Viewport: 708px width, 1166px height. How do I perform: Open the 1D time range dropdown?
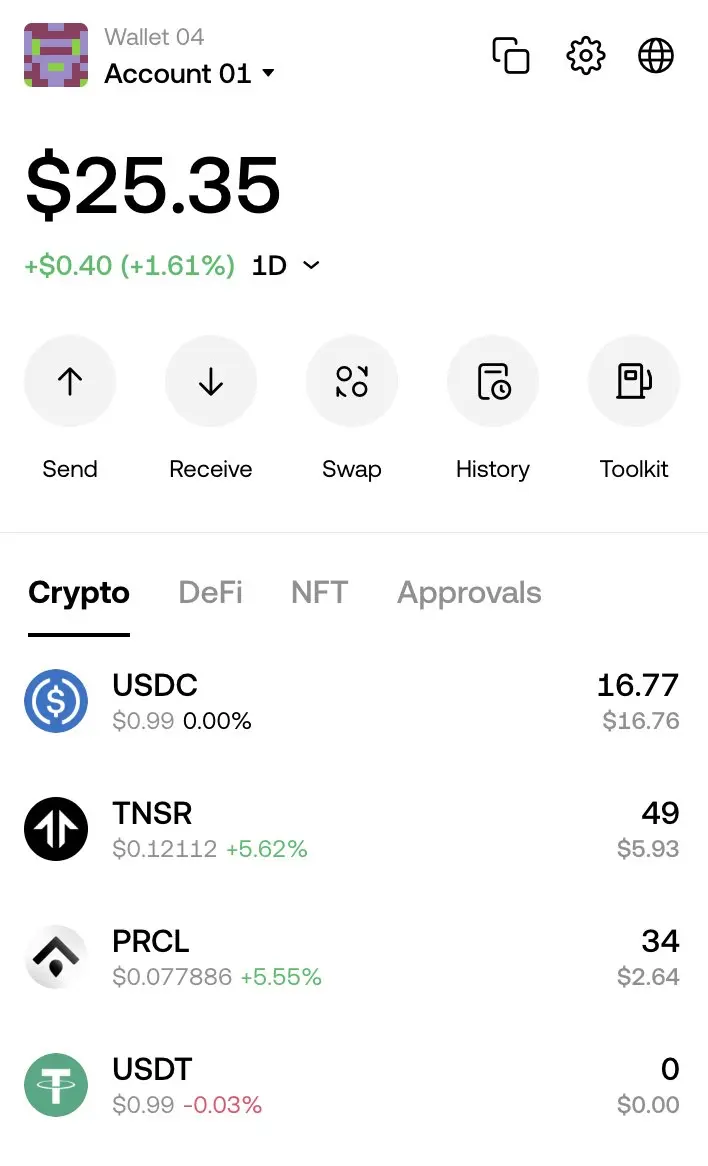coord(286,265)
